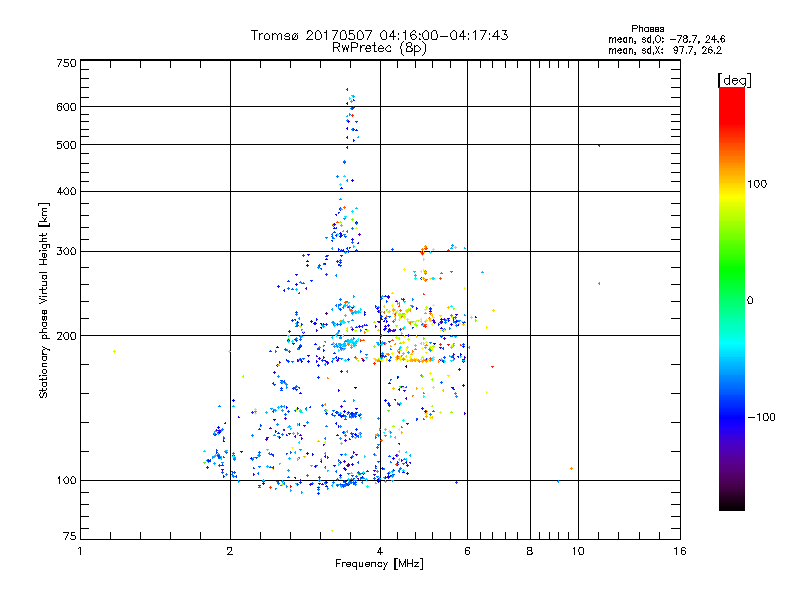The width and height of the screenshot is (800, 600).
Task: Click the colorbar tick label '100'
Action: [x=757, y=184]
